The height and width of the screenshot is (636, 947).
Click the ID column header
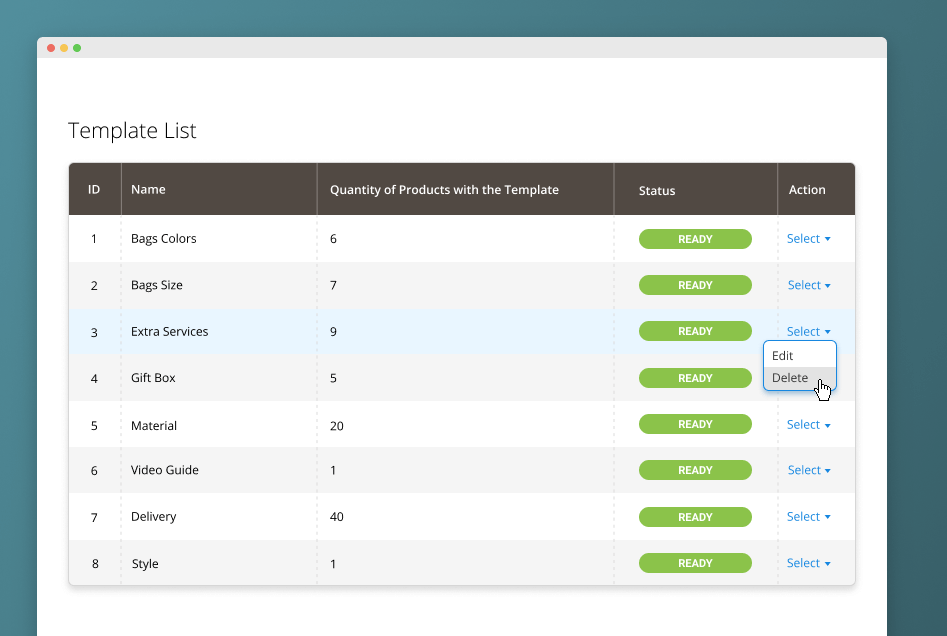click(x=94, y=189)
